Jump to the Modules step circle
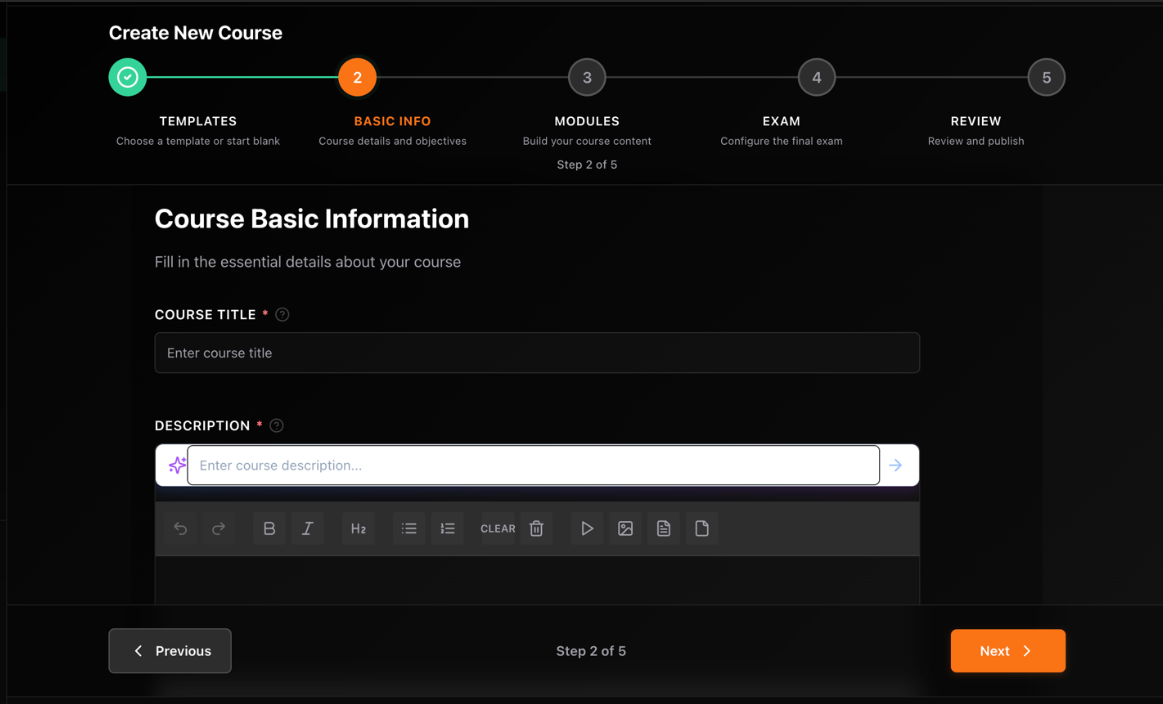This screenshot has width=1163, height=704. 587,76
